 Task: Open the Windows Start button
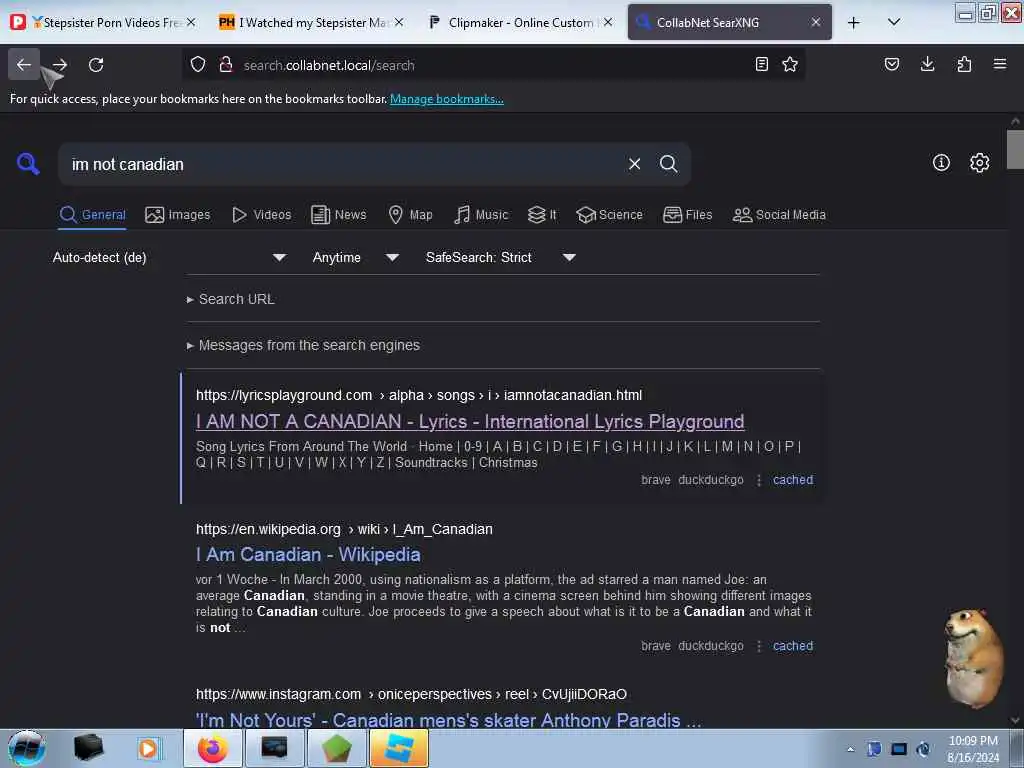point(27,748)
